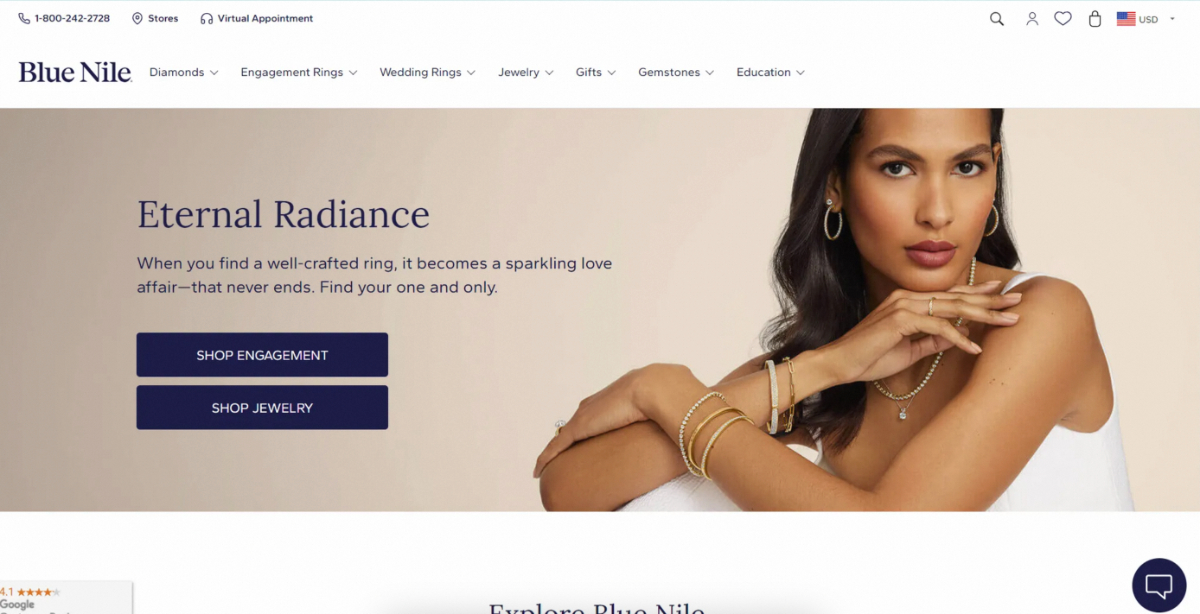Click the US flag currency icon
This screenshot has width=1200, height=614.
coord(1126,19)
